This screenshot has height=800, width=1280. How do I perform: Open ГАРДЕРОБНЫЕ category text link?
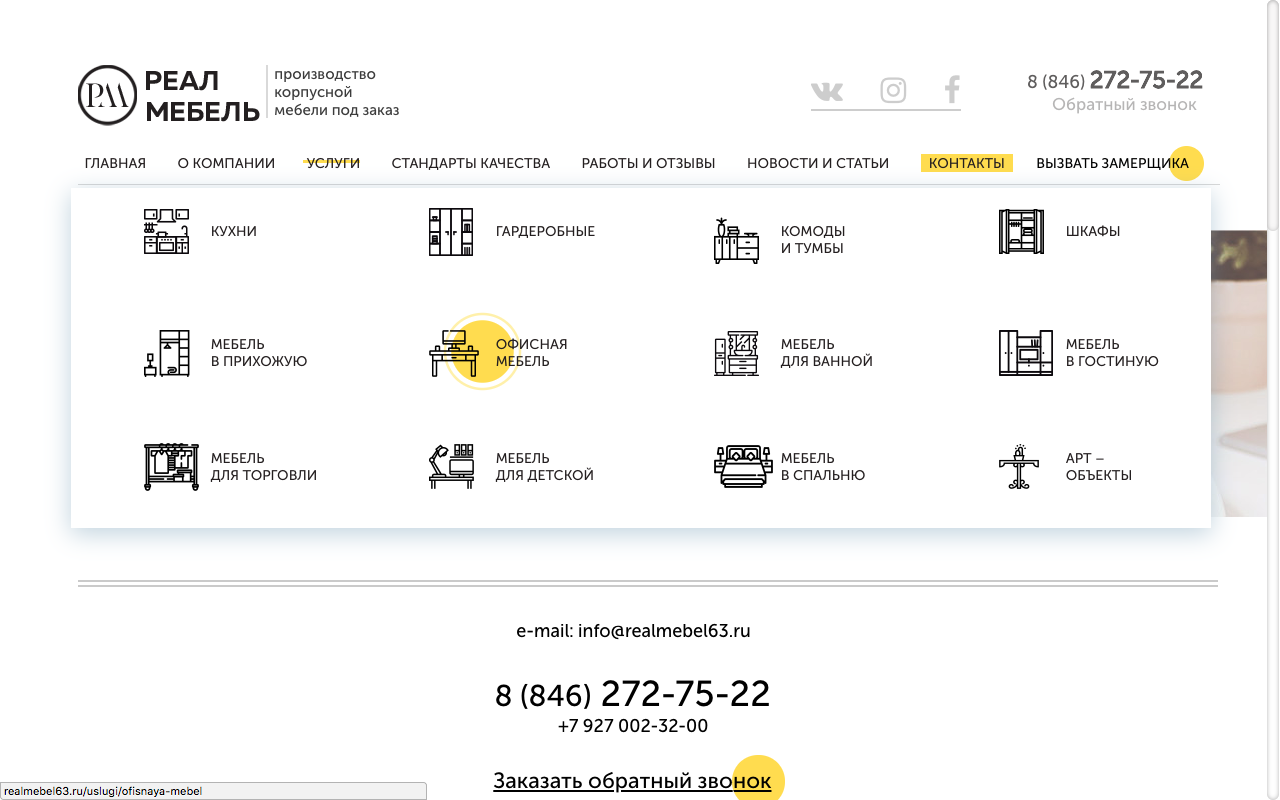(545, 231)
